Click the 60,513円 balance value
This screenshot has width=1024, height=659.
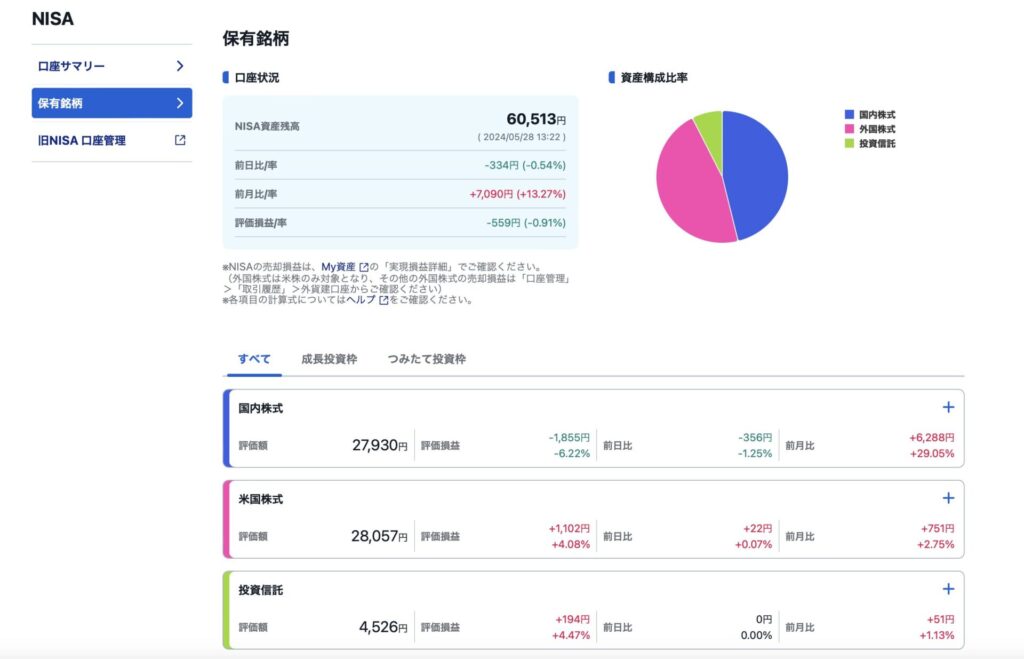tap(536, 120)
